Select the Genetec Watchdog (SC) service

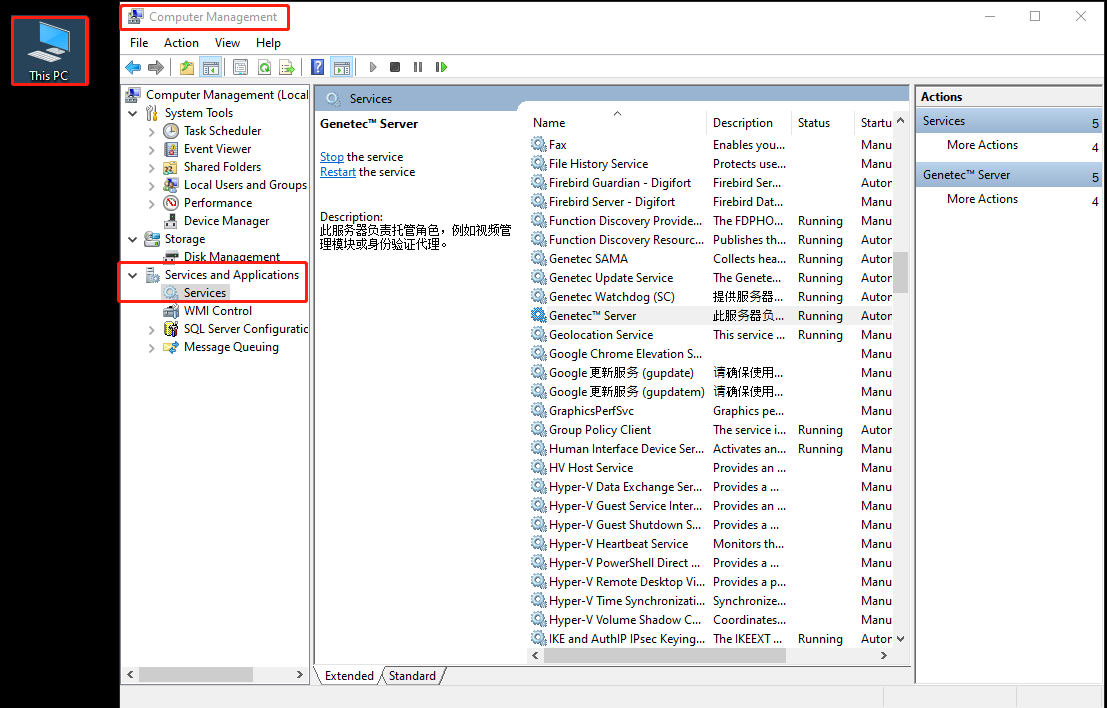tap(611, 297)
